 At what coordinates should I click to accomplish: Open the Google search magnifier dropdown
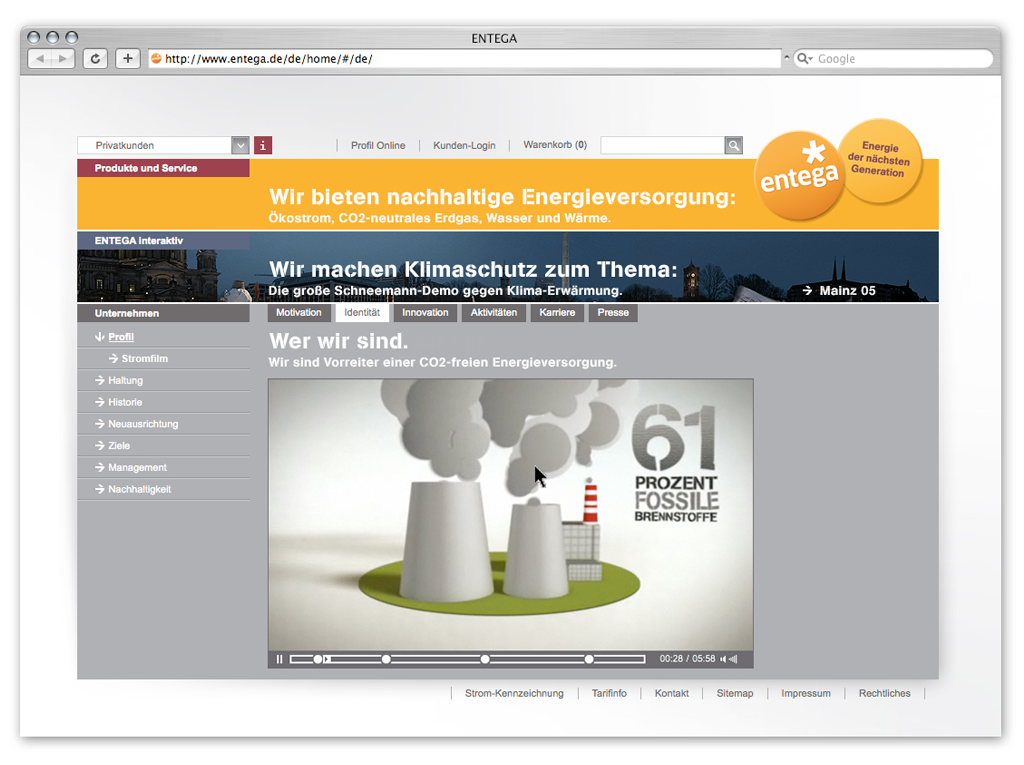point(805,59)
